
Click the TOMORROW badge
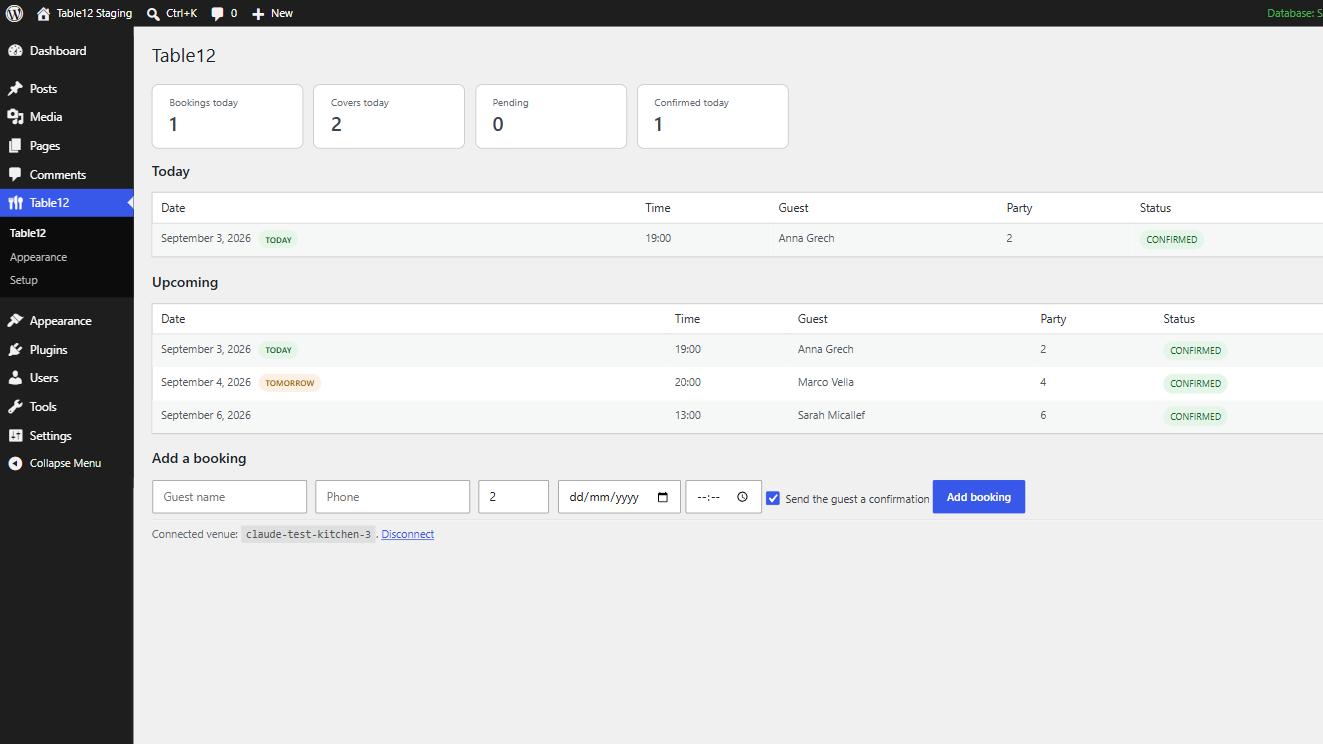[x=290, y=383]
